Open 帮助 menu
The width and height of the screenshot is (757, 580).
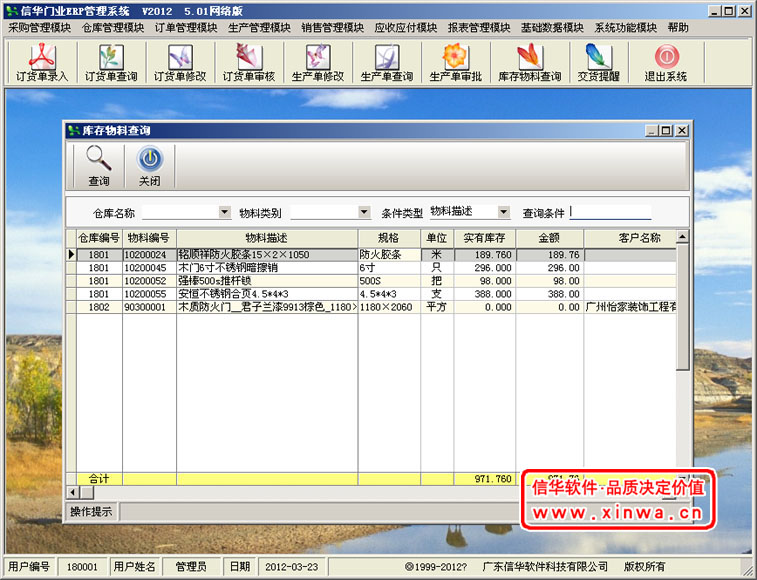(678, 28)
